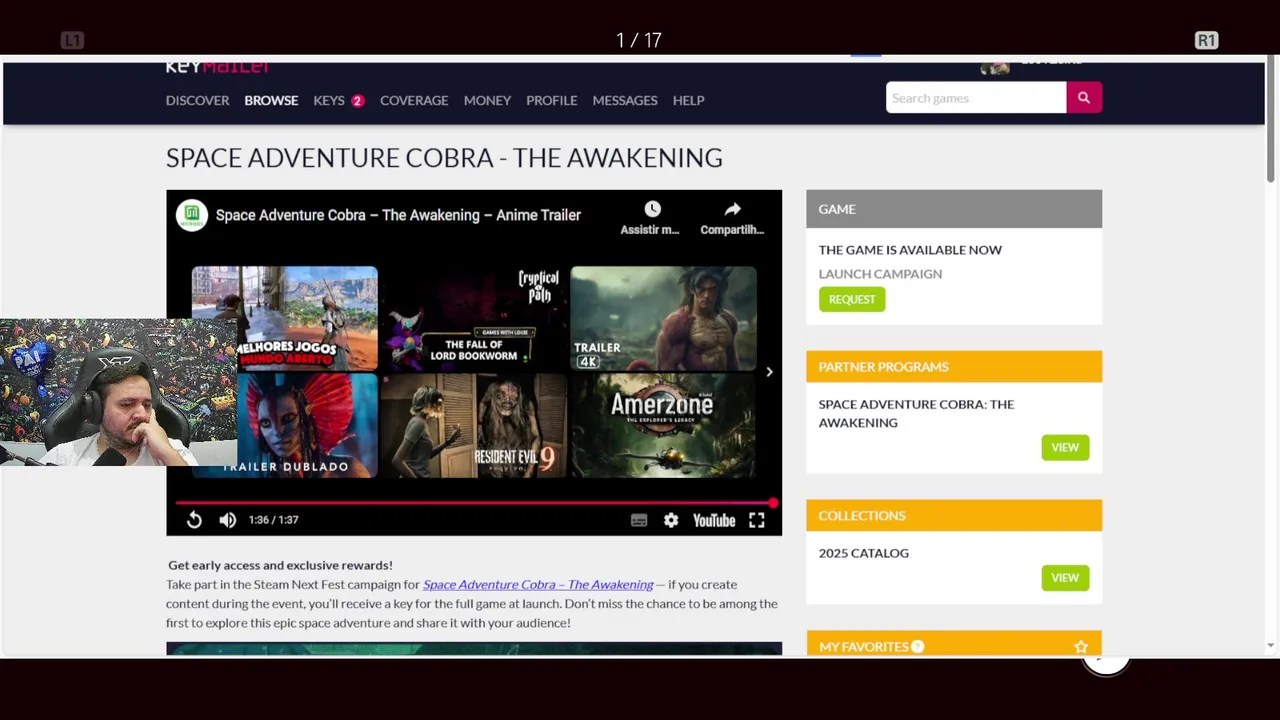
Task: Click the My Favorites help question mark icon
Action: point(918,647)
